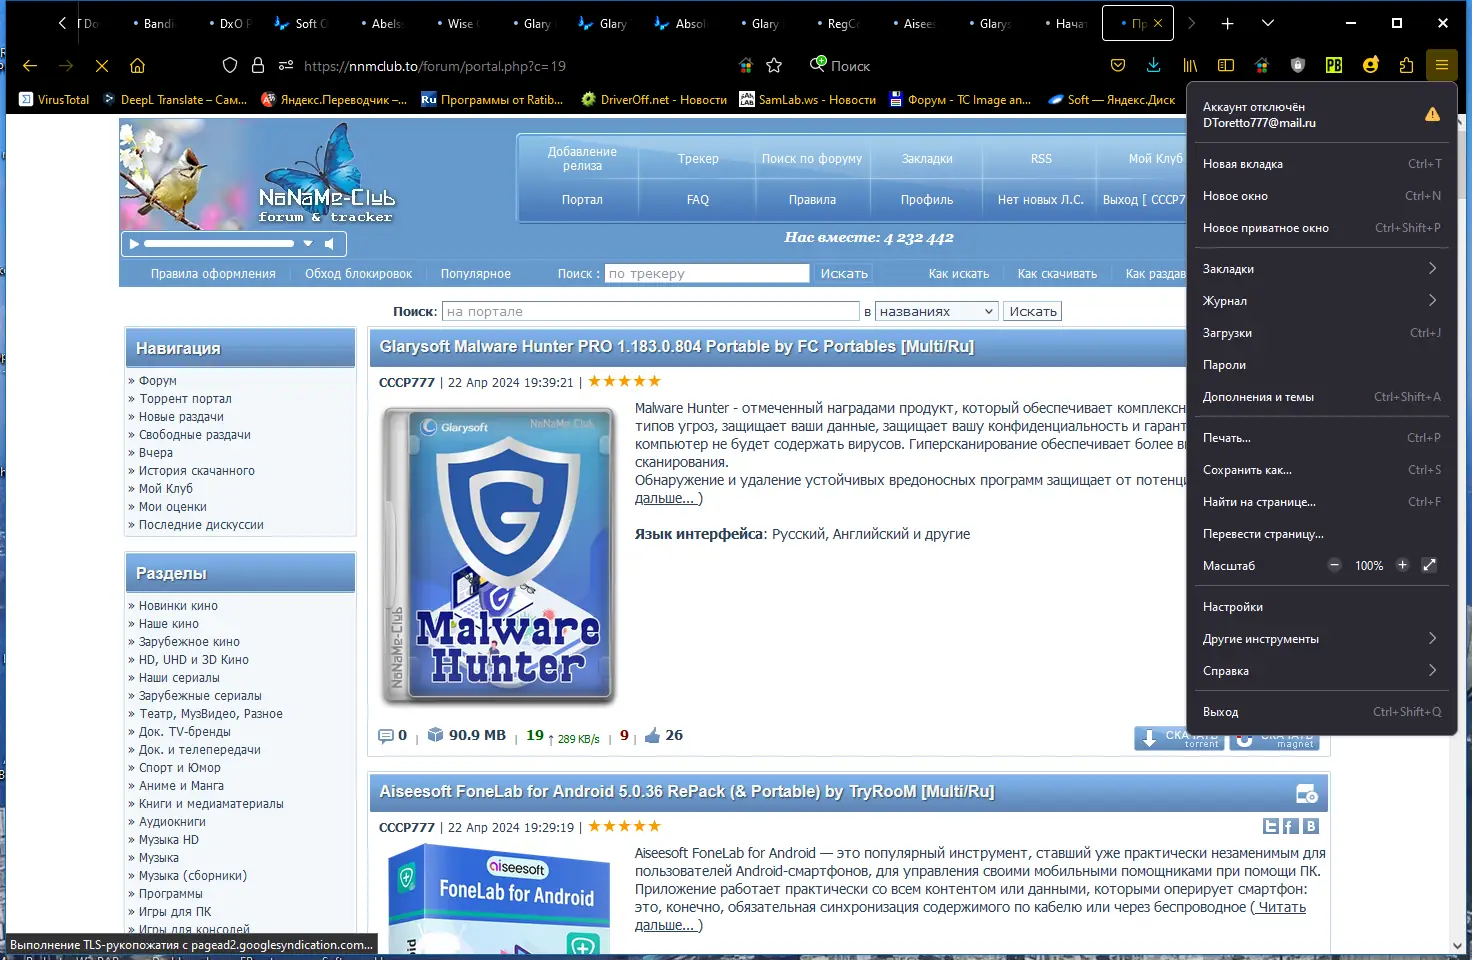Screen dimensions: 1472x960
Task: Click the Искать button beside the tracker search
Action: 844,273
